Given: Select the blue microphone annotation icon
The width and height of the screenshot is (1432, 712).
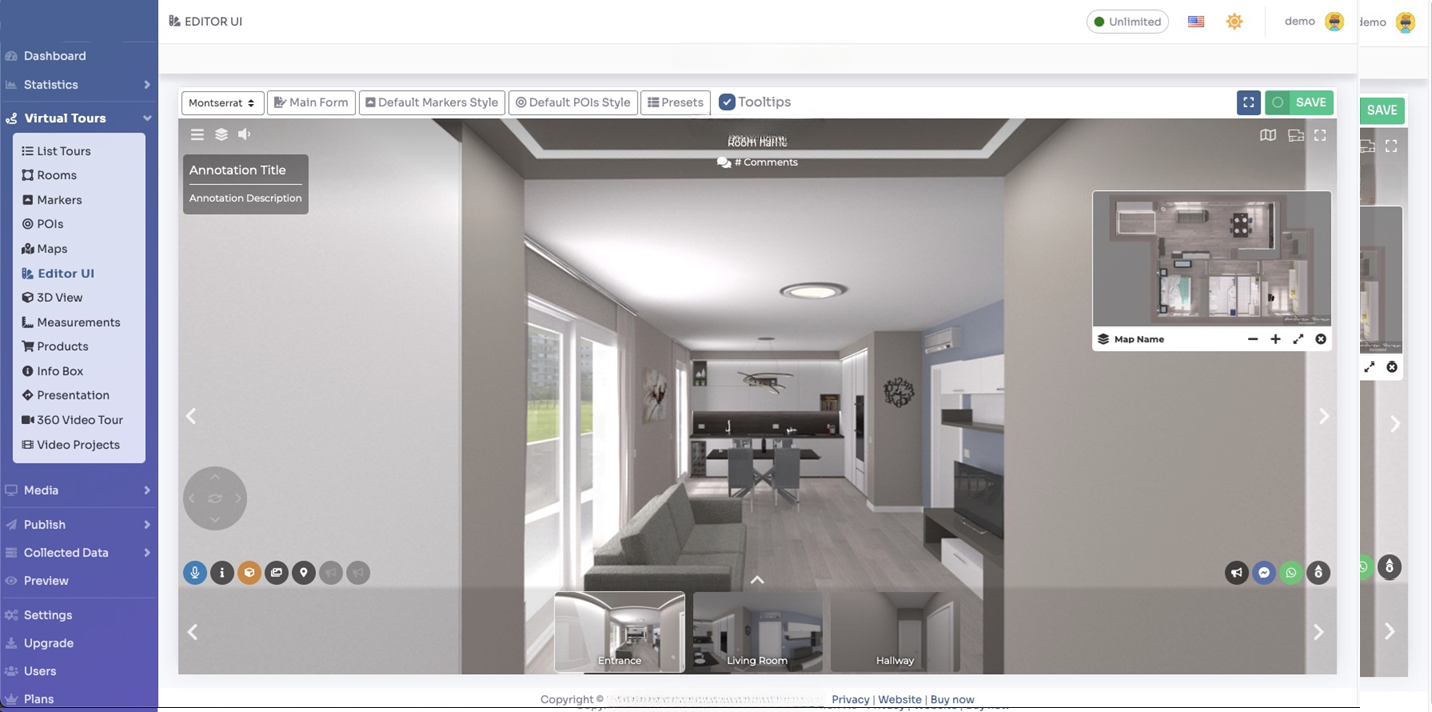Looking at the screenshot, I should [x=194, y=572].
